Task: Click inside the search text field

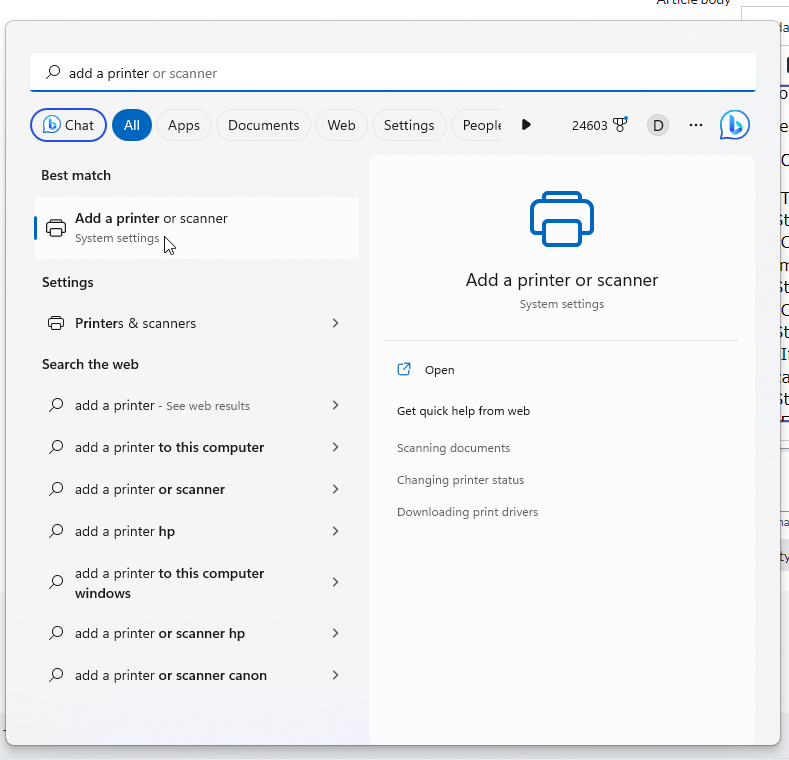Action: click(x=400, y=73)
